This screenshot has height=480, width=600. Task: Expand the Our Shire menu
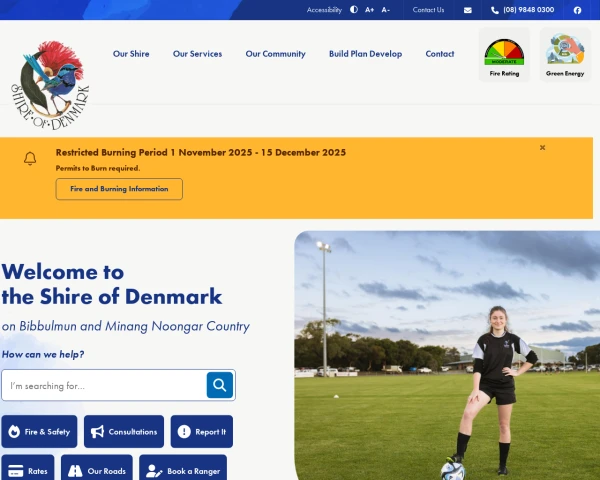click(131, 54)
